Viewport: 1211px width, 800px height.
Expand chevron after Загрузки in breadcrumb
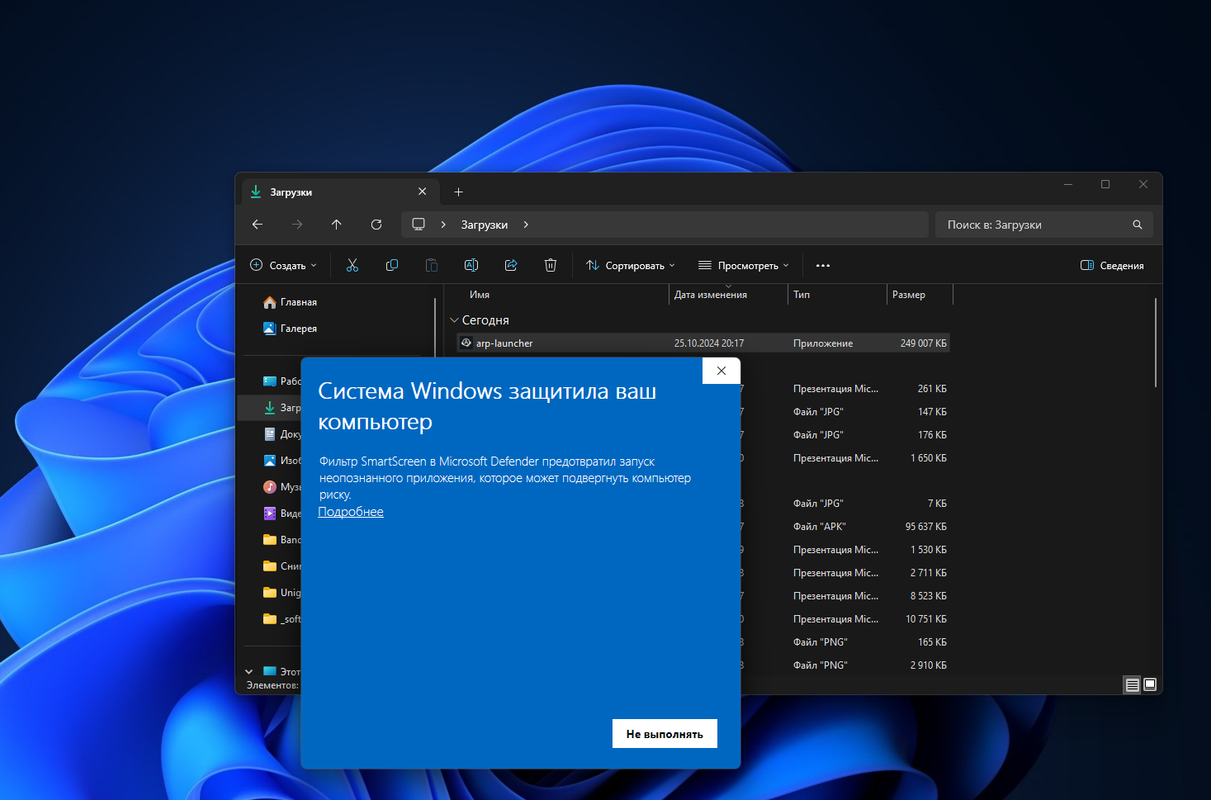[526, 225]
